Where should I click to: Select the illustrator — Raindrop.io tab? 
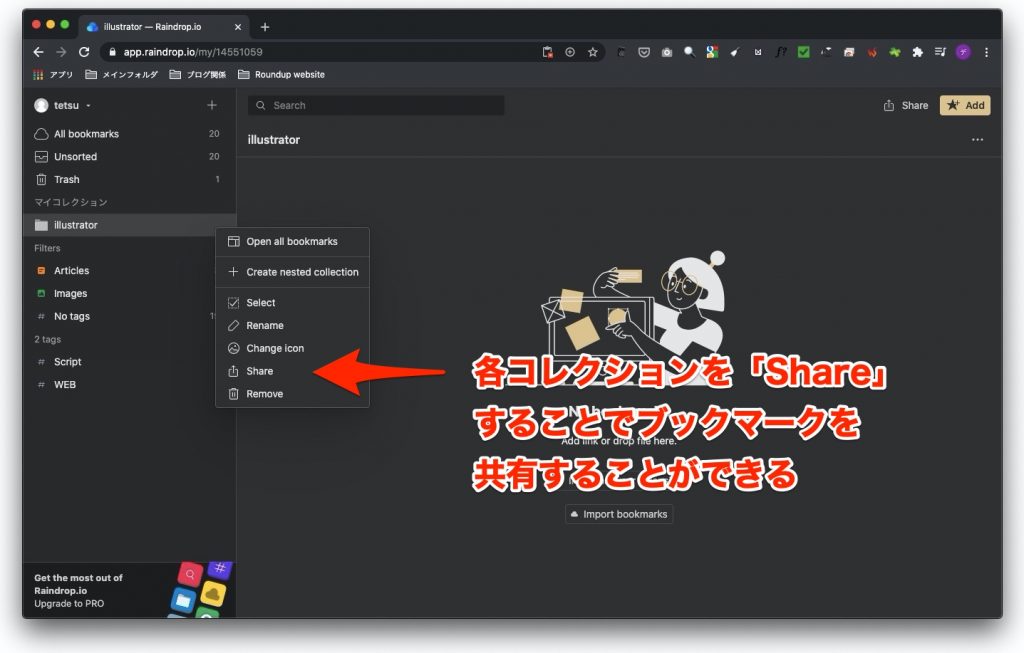pyautogui.click(x=164, y=27)
